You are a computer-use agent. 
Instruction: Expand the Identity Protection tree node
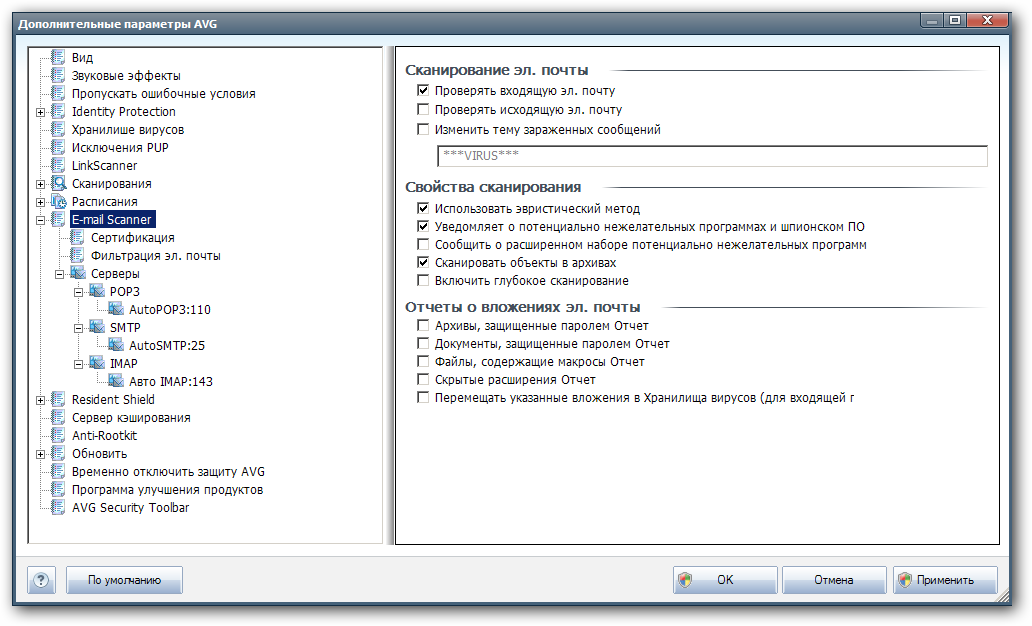coord(41,112)
